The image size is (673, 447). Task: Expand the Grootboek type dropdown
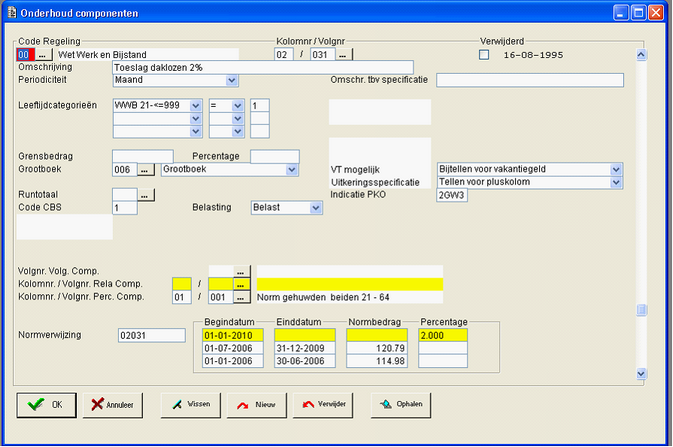click(292, 170)
